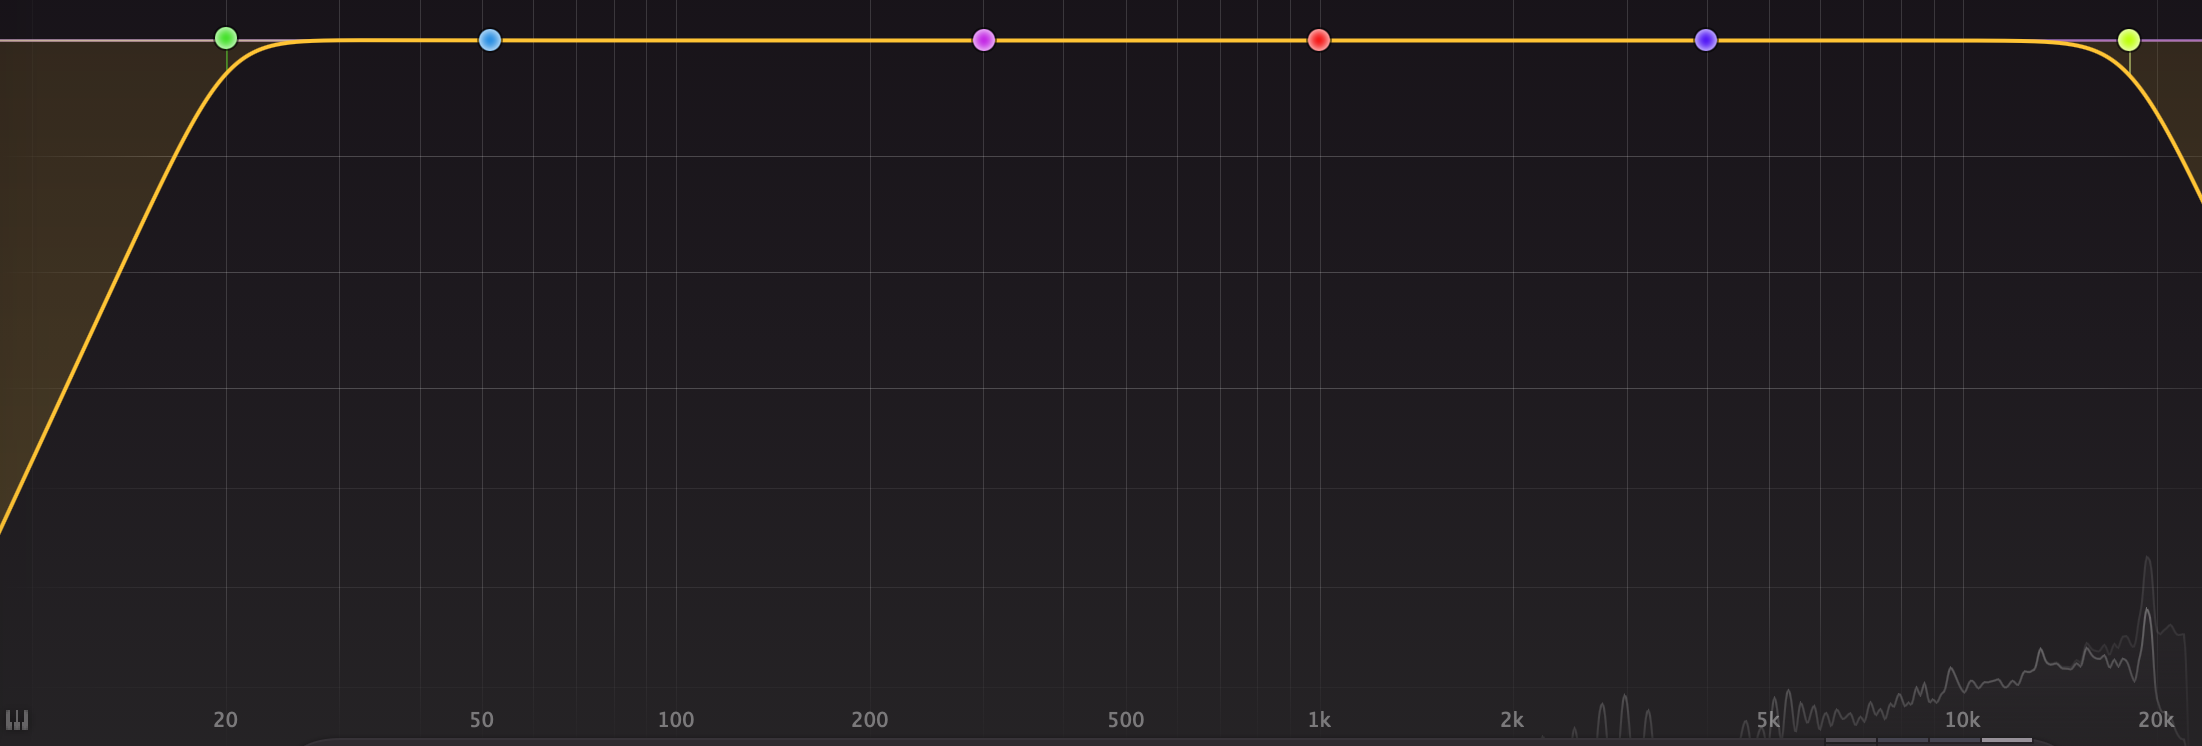Viewport: 2202px width, 746px height.
Task: Click the 500 frequency scale label
Action: (x=1125, y=720)
